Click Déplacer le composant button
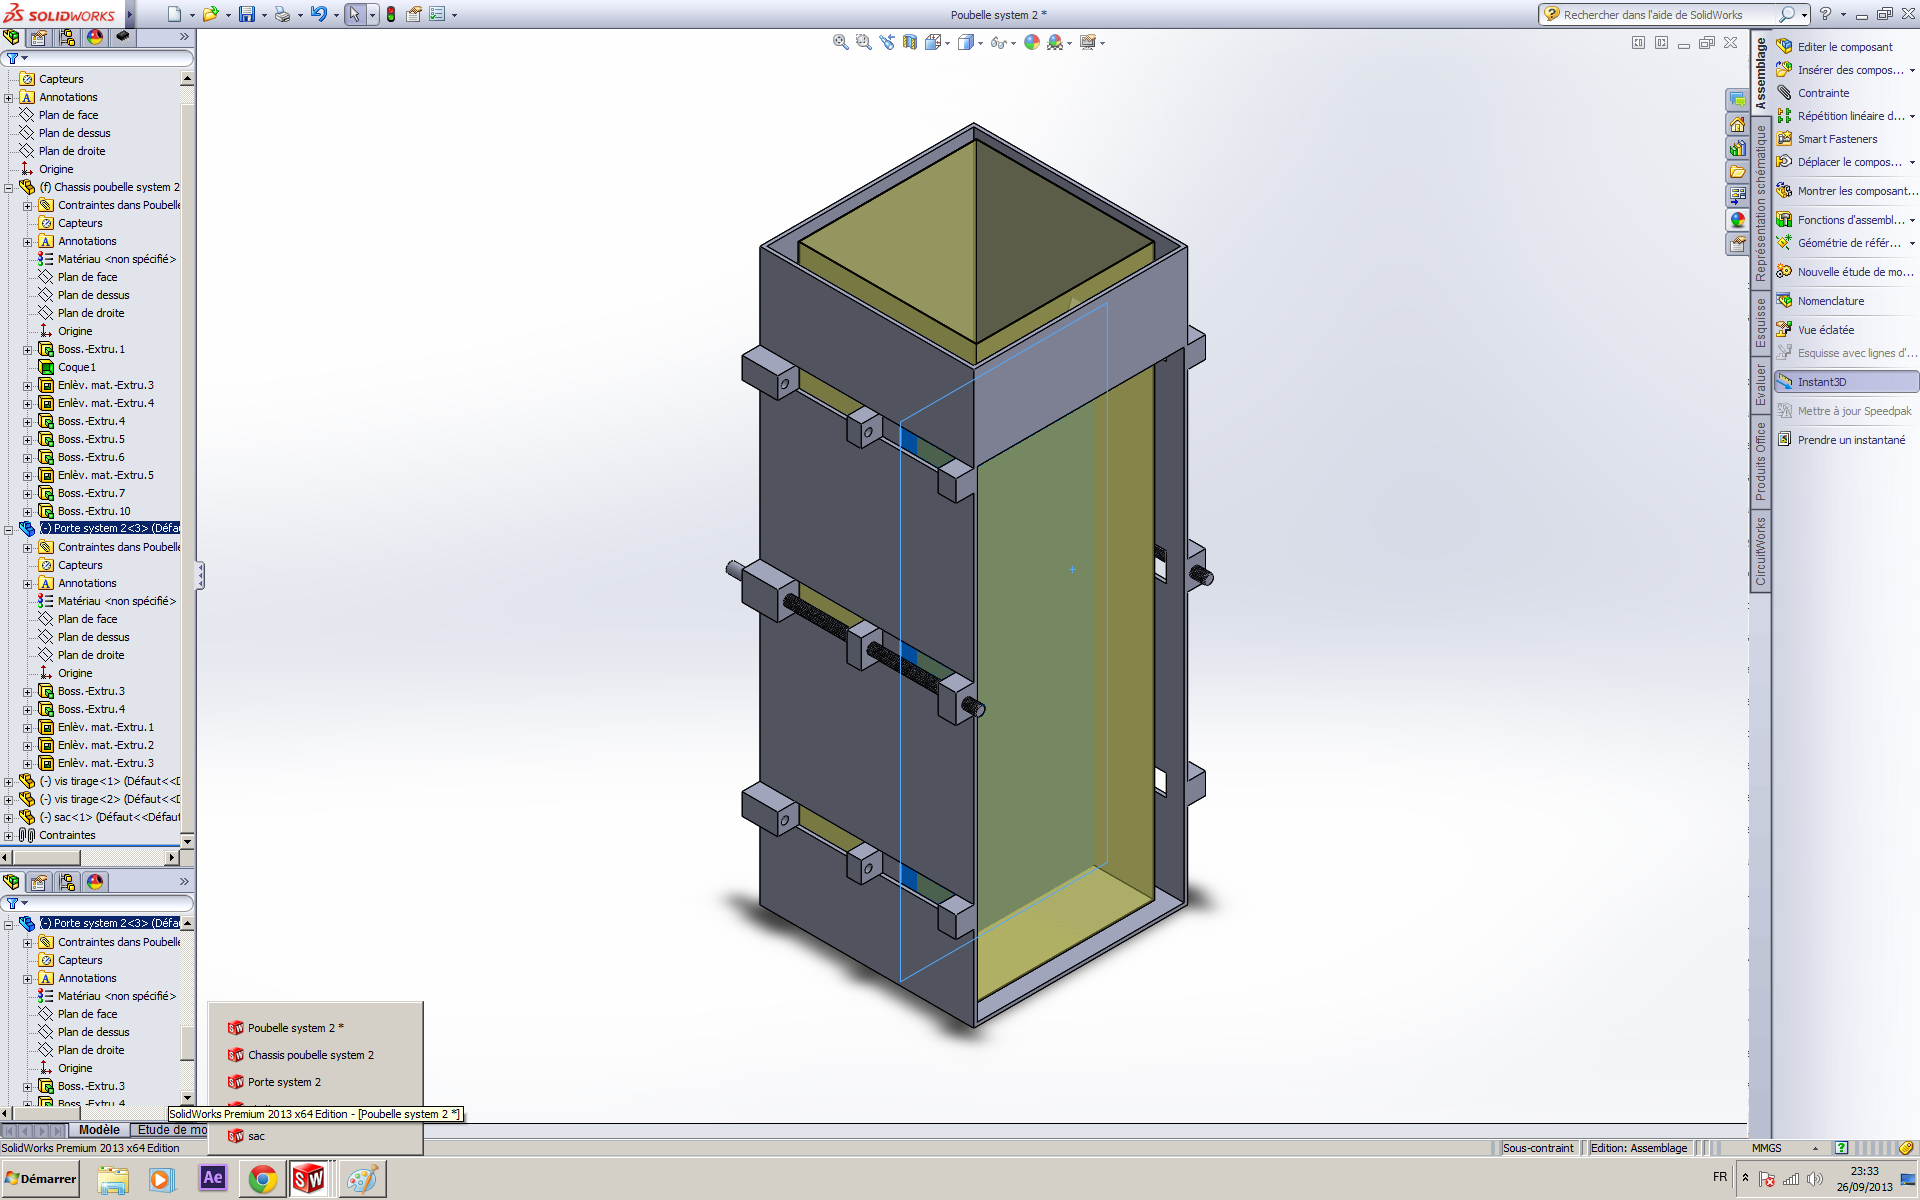 tap(1840, 162)
